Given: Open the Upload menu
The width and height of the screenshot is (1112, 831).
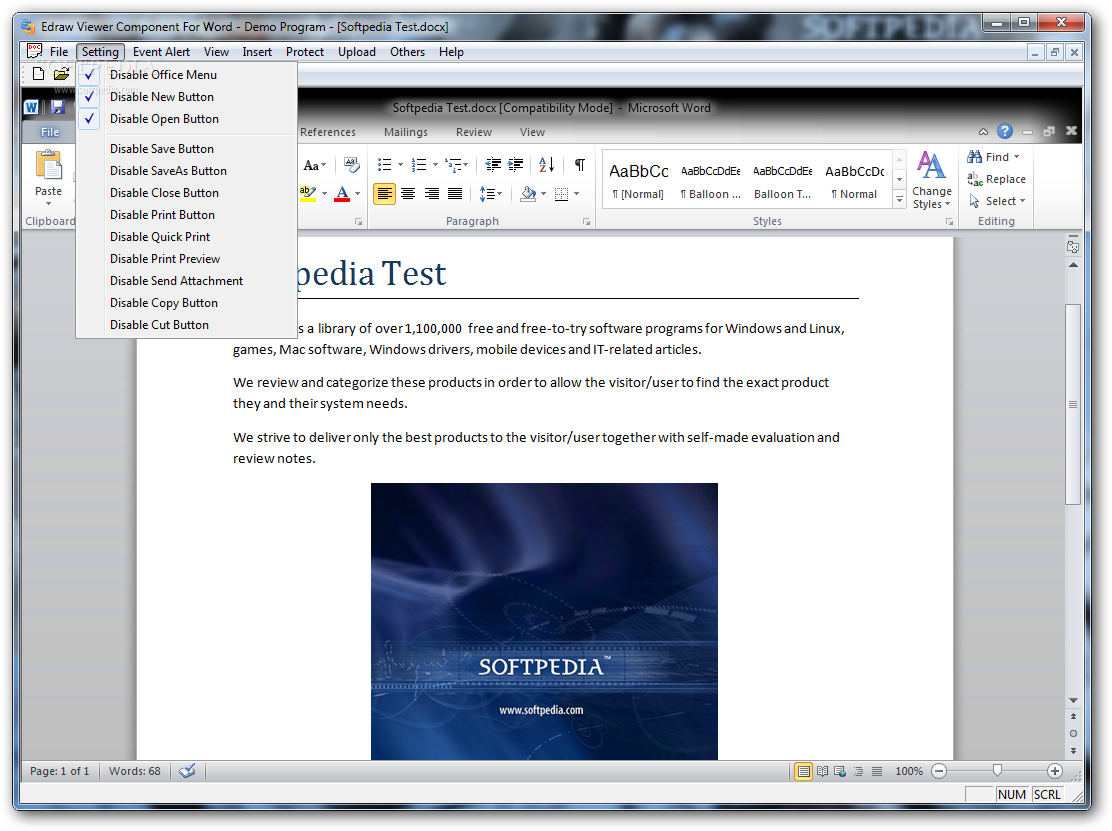Looking at the screenshot, I should [357, 52].
